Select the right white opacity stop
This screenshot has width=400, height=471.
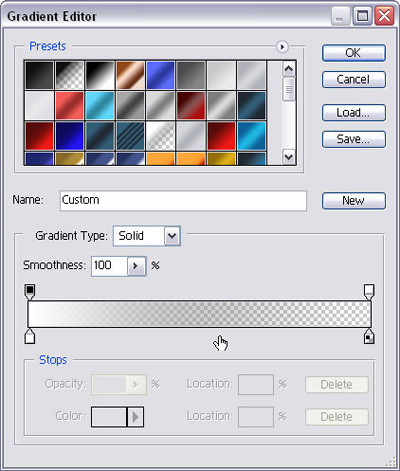tap(369, 291)
